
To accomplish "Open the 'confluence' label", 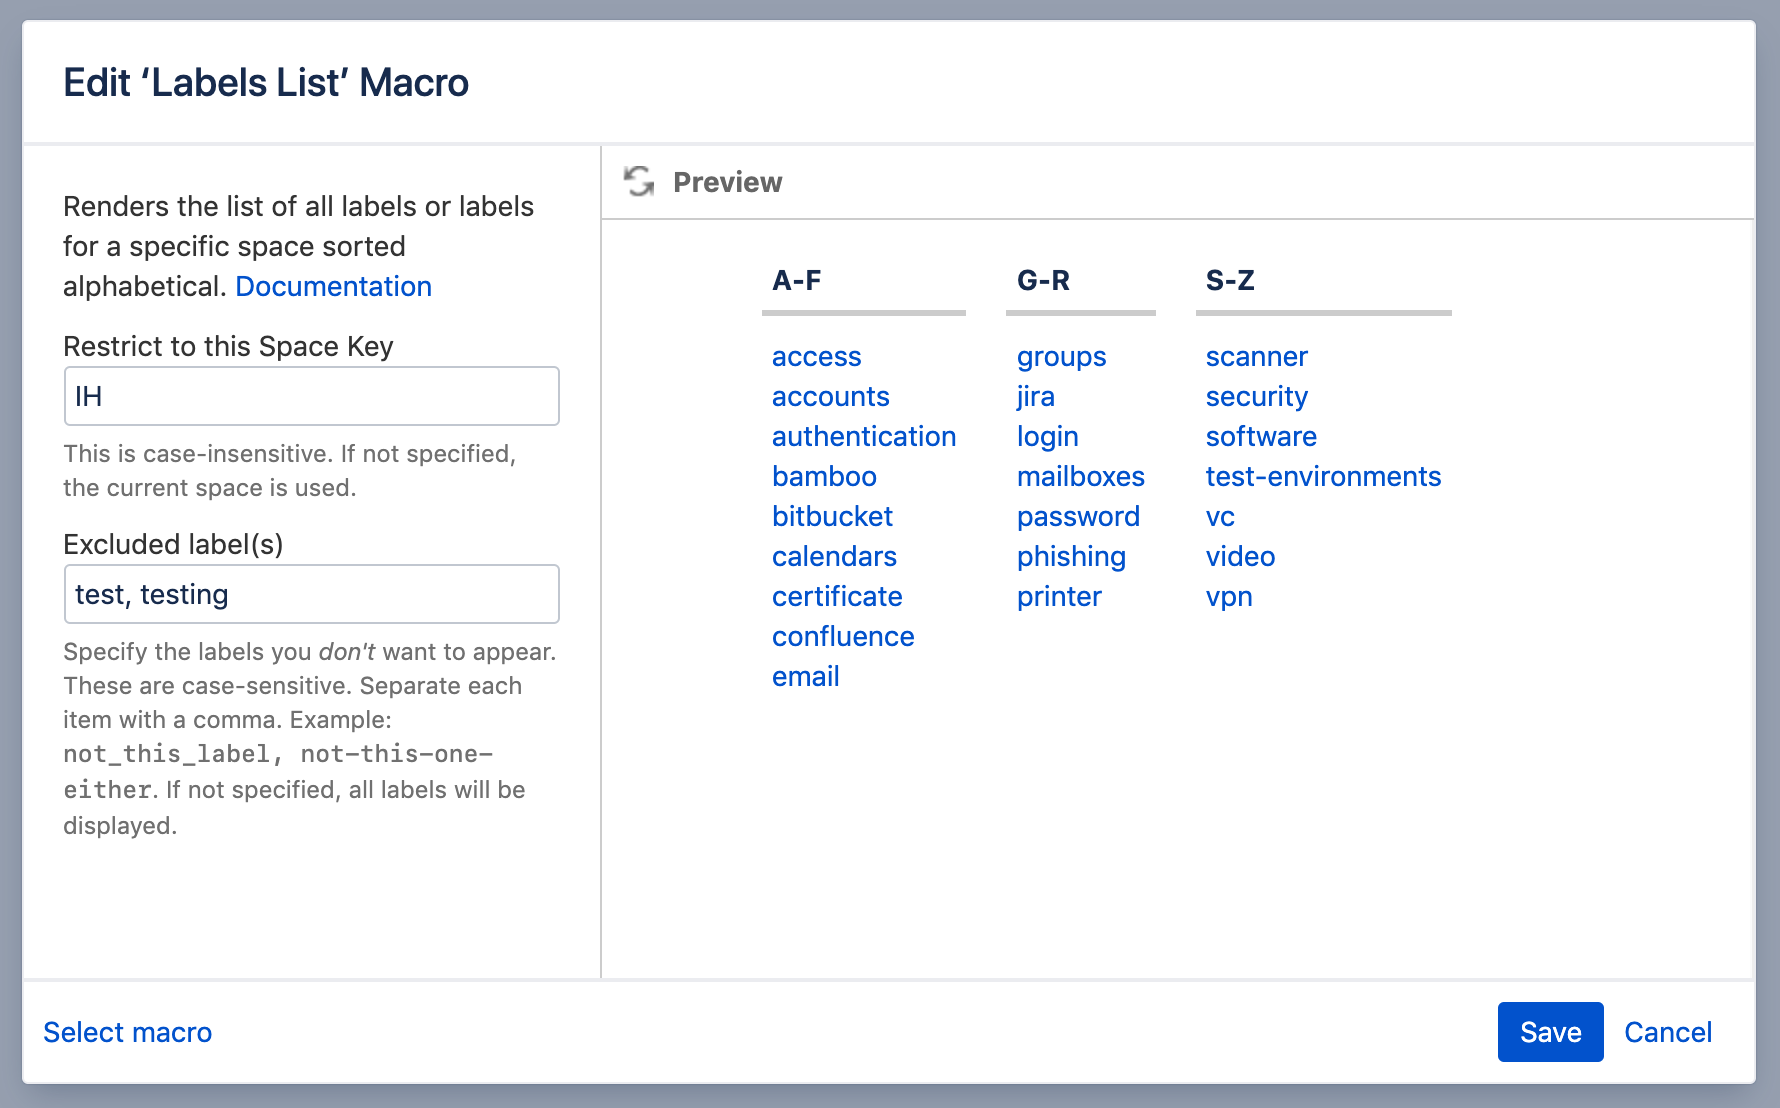I will point(843,637).
